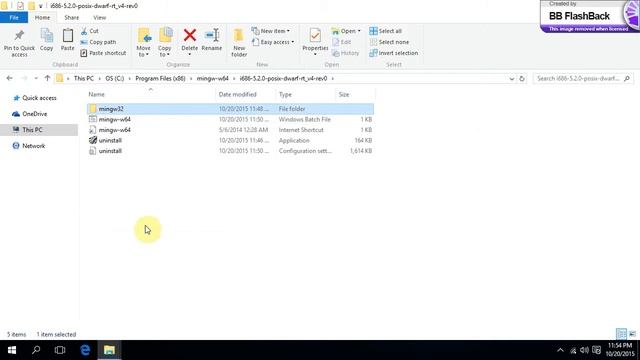Click the search box field
The height and width of the screenshot is (360, 640).
tap(583, 78)
